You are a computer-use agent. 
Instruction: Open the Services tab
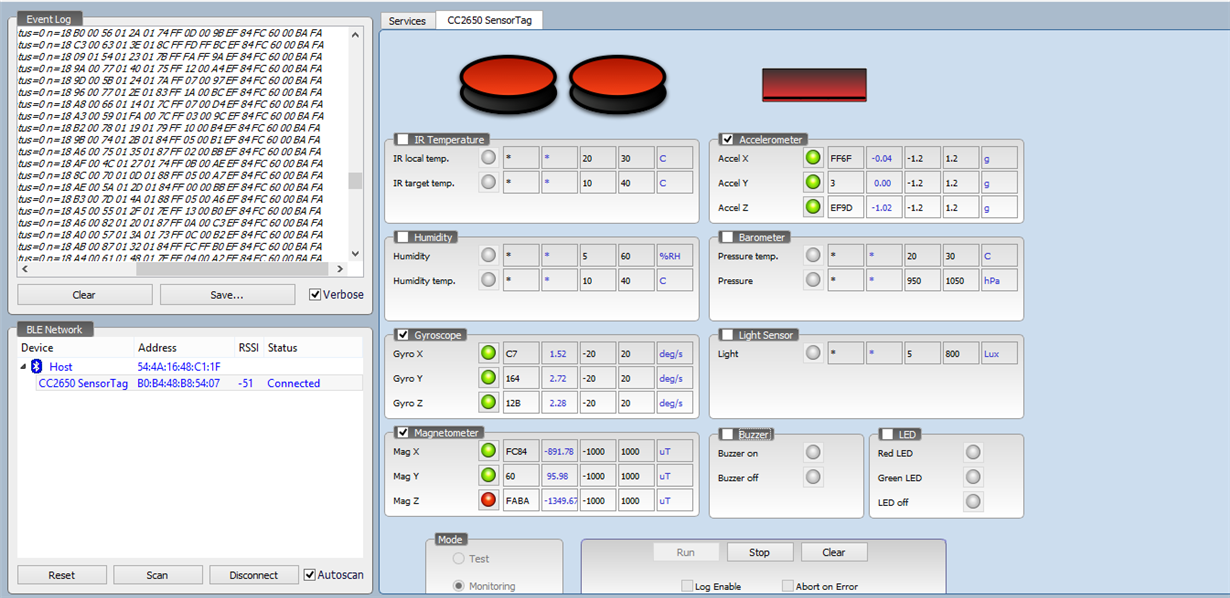[407, 21]
